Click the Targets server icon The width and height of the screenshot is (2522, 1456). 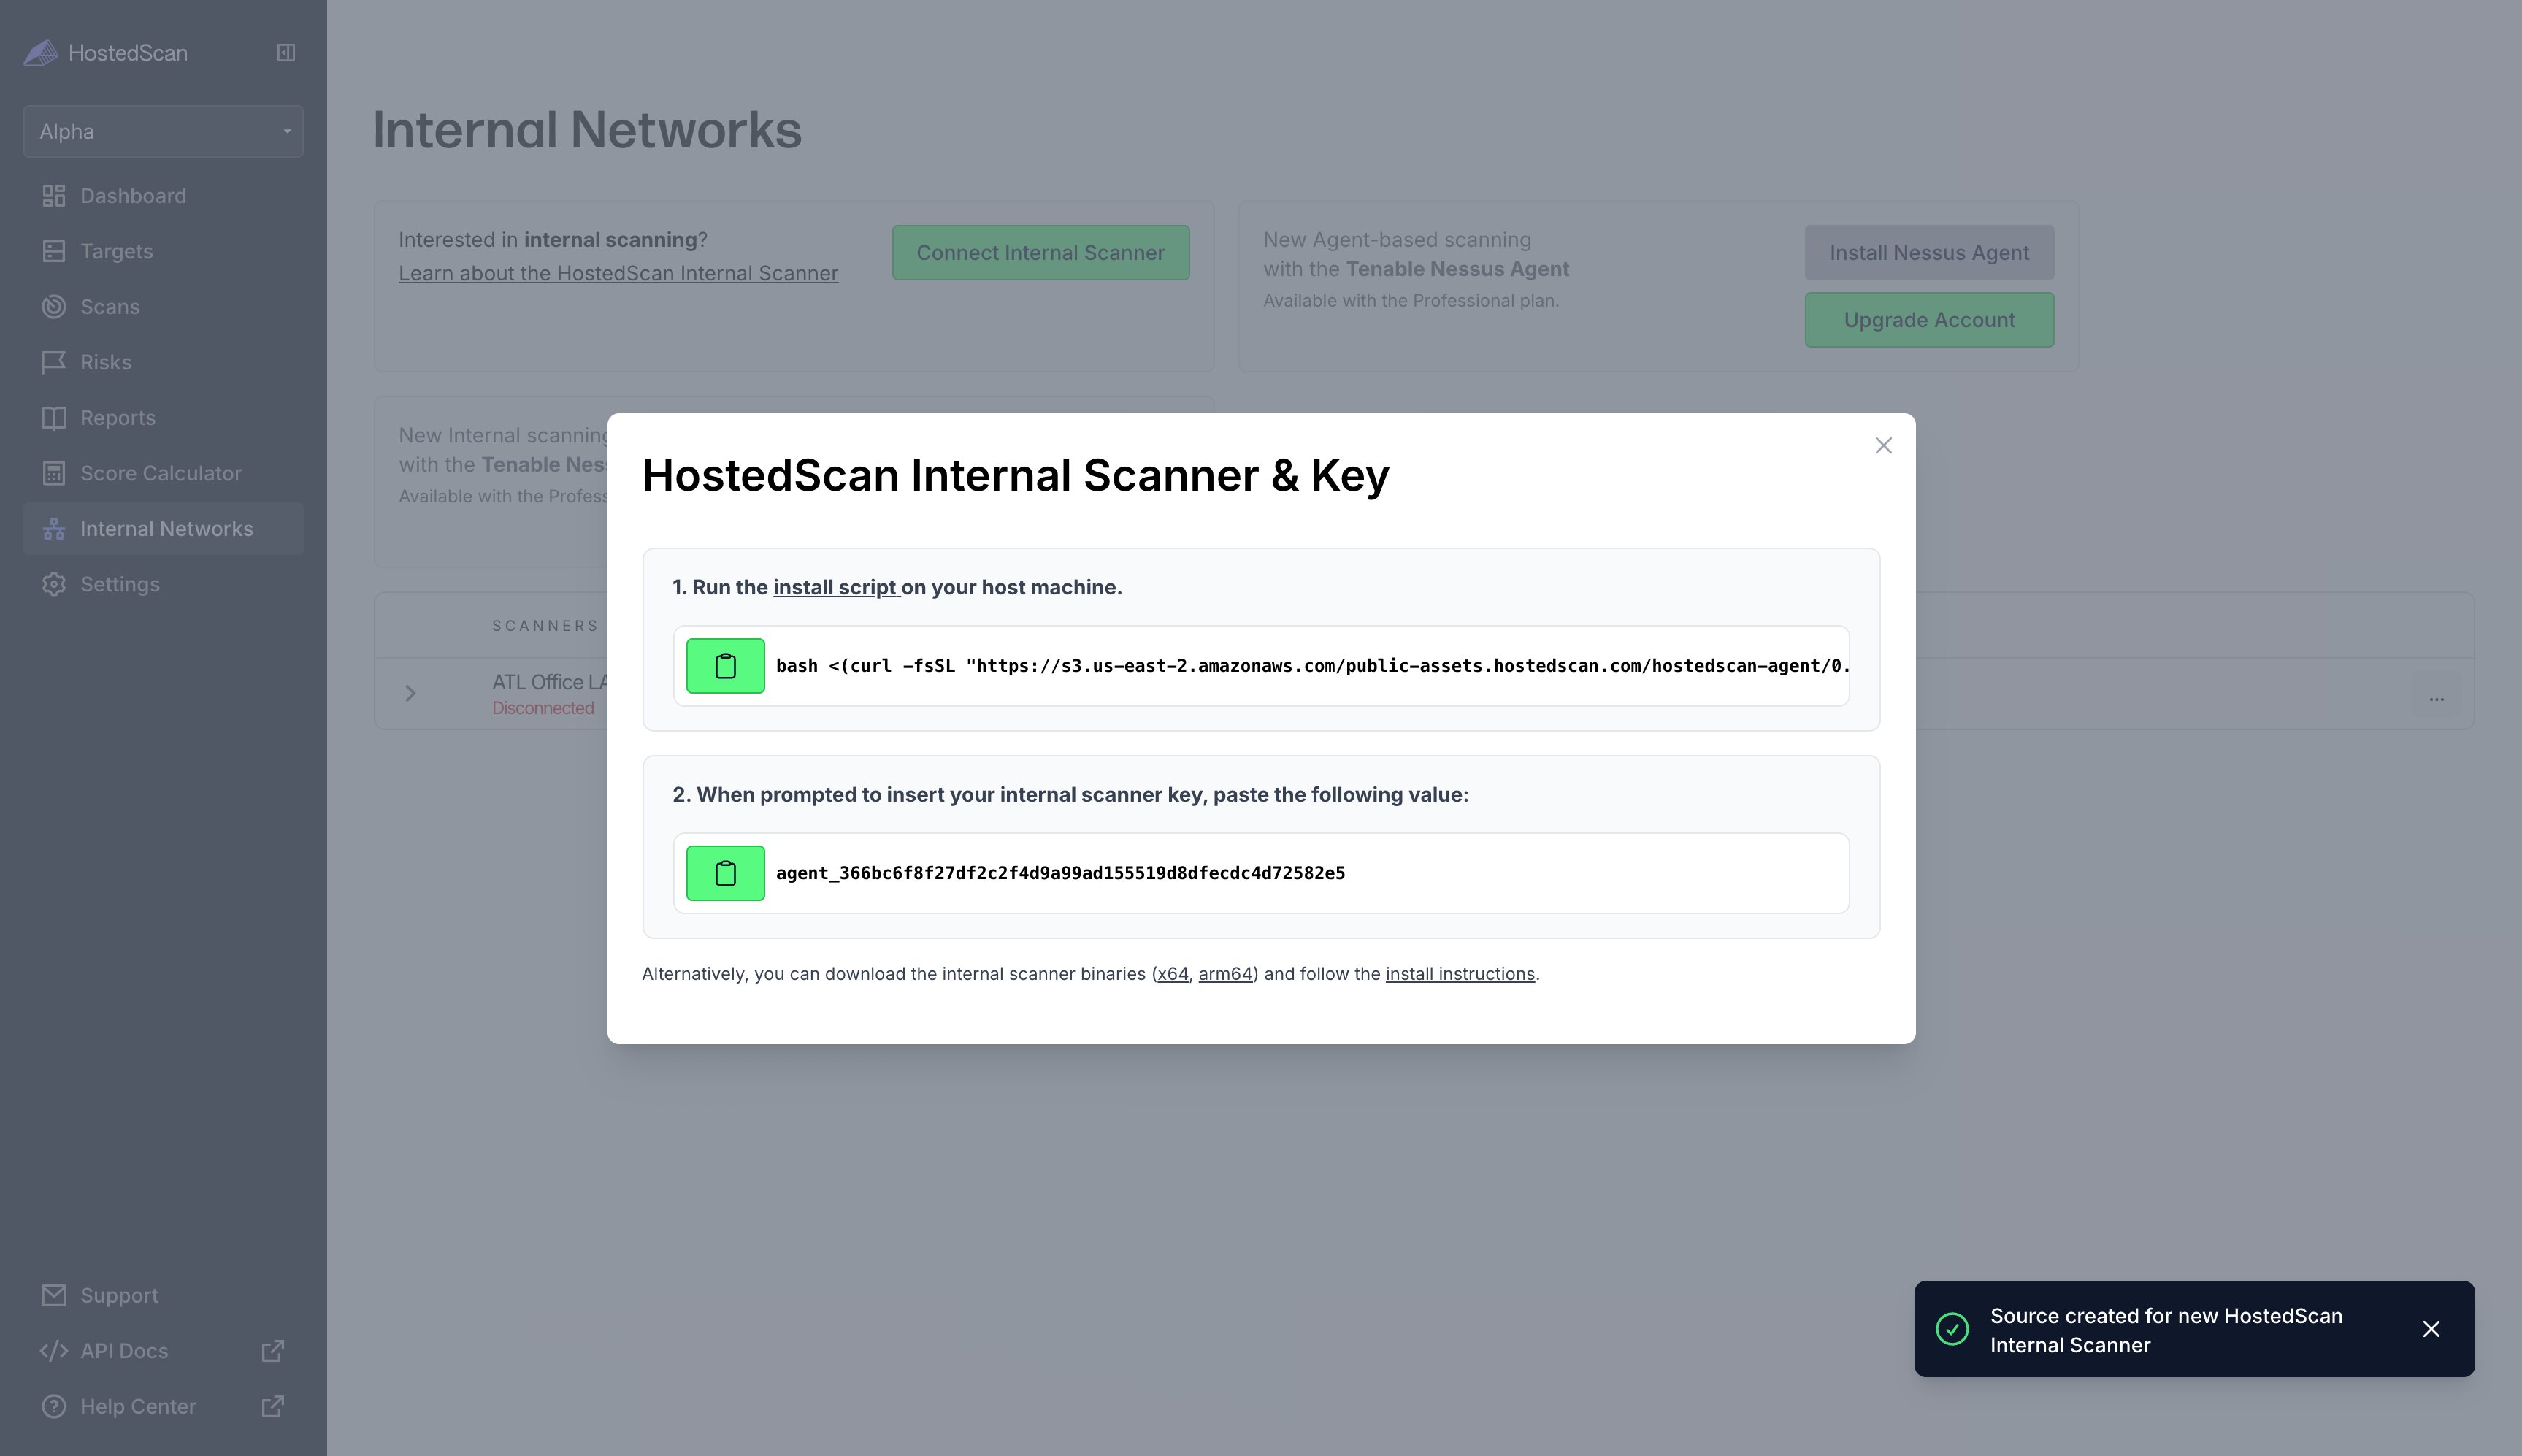pyautogui.click(x=54, y=251)
